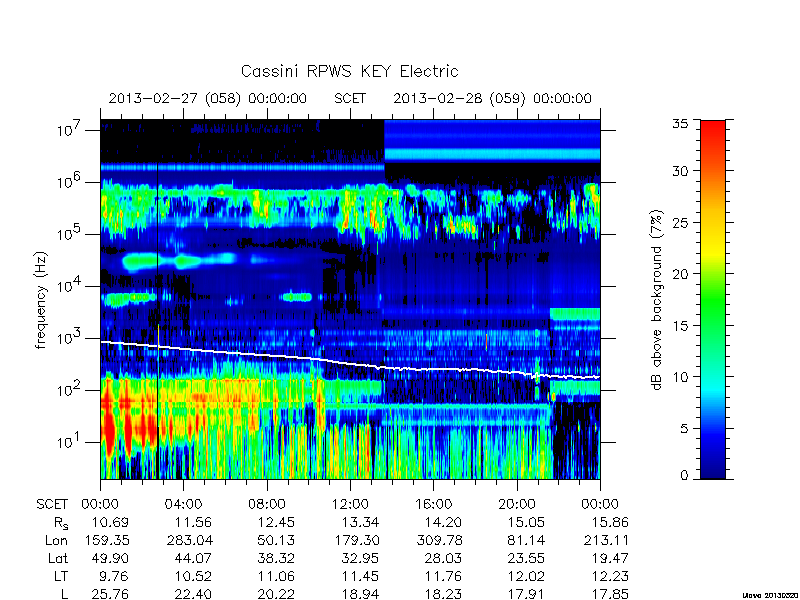Select the end date "2013-02-28 (059) 00:00:00"
This screenshot has width=800, height=600.
(x=492, y=98)
